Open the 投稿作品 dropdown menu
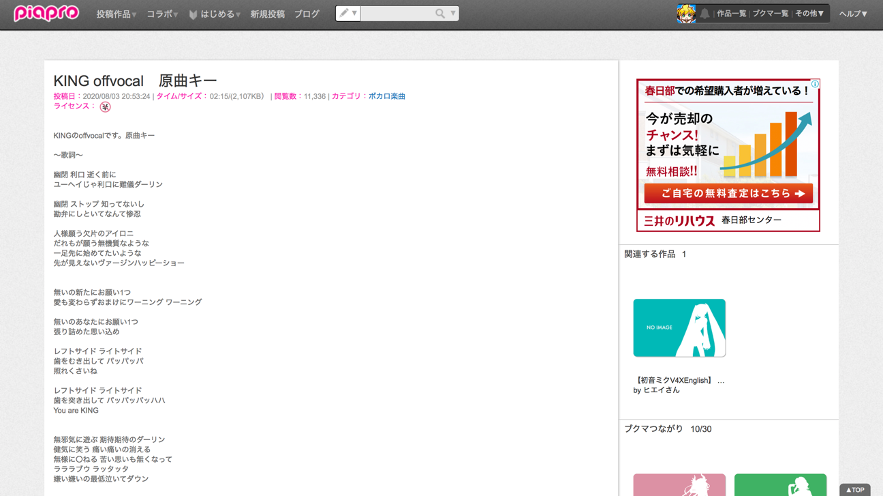 (116, 14)
